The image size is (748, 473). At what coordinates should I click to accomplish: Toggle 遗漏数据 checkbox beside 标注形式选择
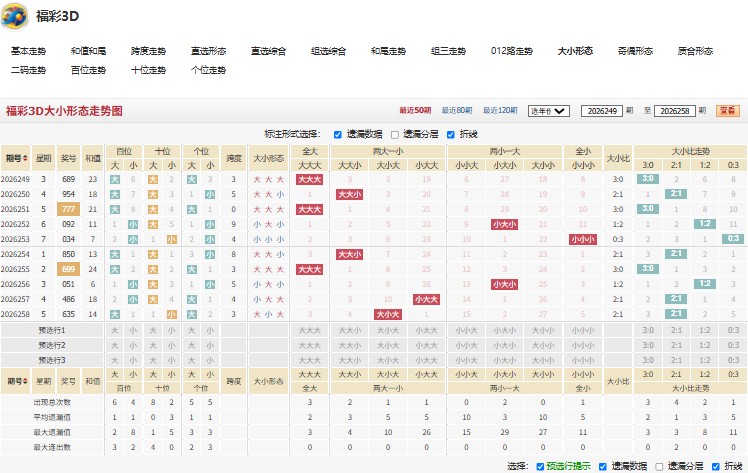coord(338,134)
